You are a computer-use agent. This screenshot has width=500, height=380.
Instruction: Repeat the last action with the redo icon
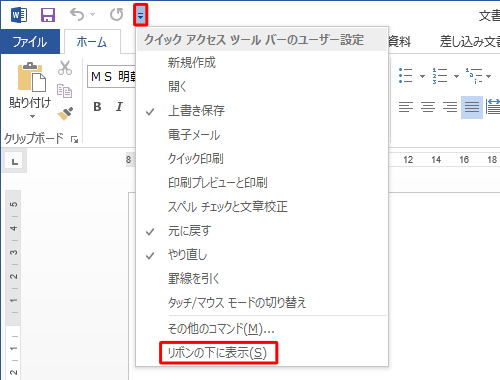116,15
